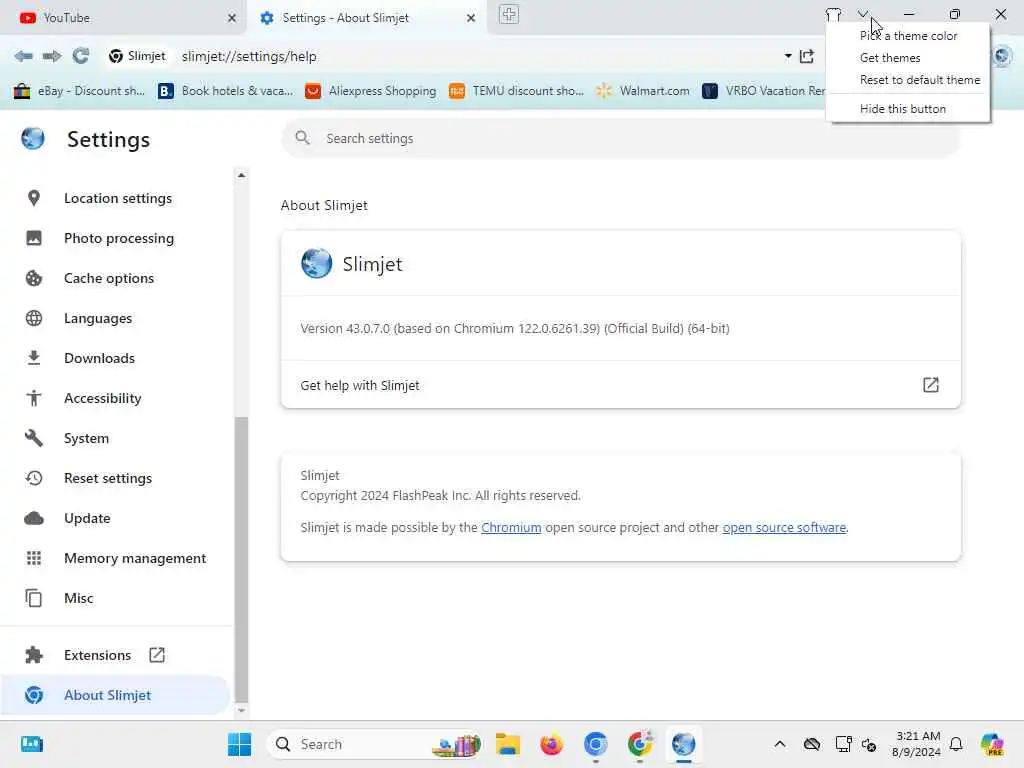
Task: Open the Walmart.com bookmark
Action: point(643,91)
